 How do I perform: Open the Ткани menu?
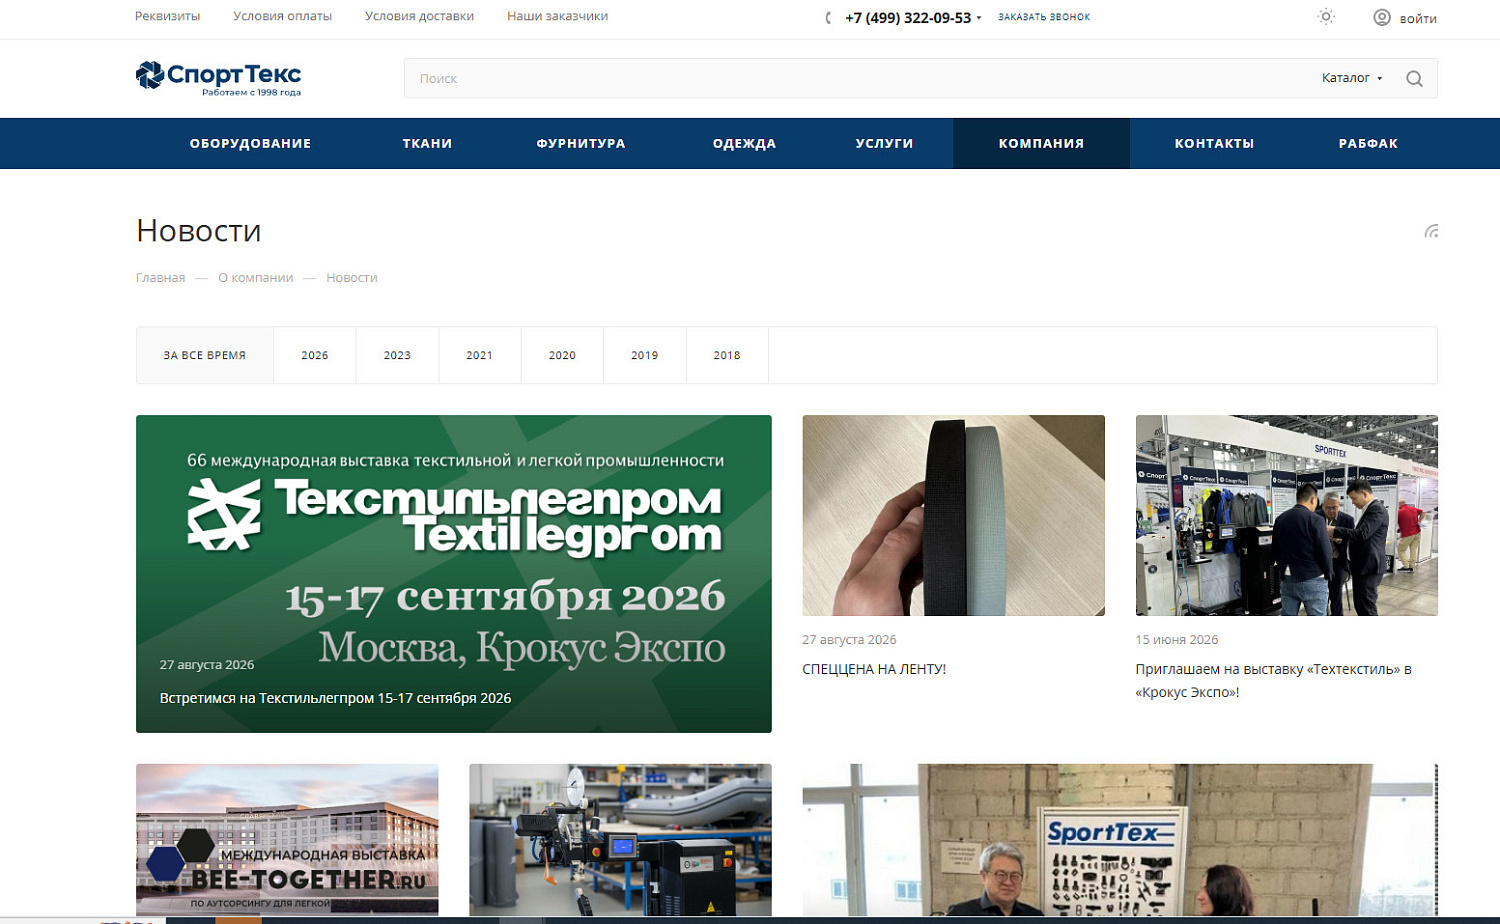pos(427,143)
